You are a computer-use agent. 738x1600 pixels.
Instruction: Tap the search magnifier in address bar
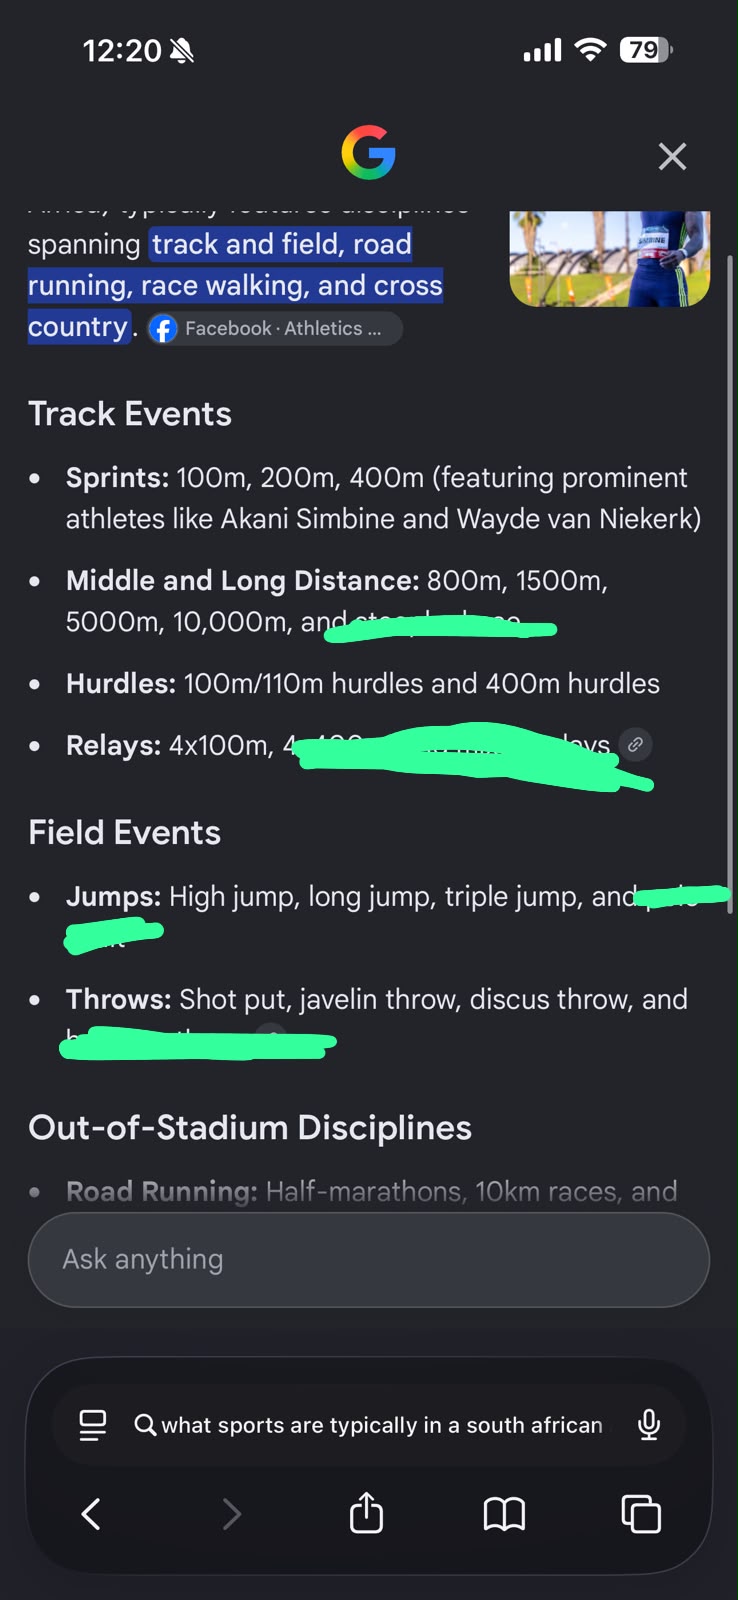coord(145,1425)
